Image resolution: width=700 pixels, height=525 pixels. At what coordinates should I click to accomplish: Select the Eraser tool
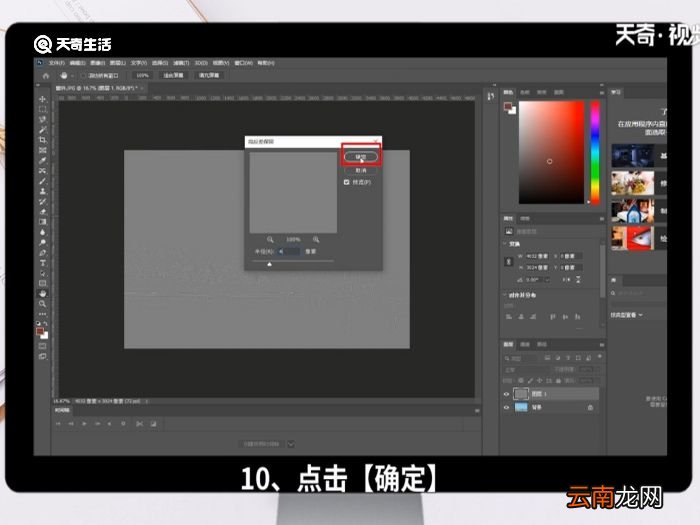coord(42,212)
